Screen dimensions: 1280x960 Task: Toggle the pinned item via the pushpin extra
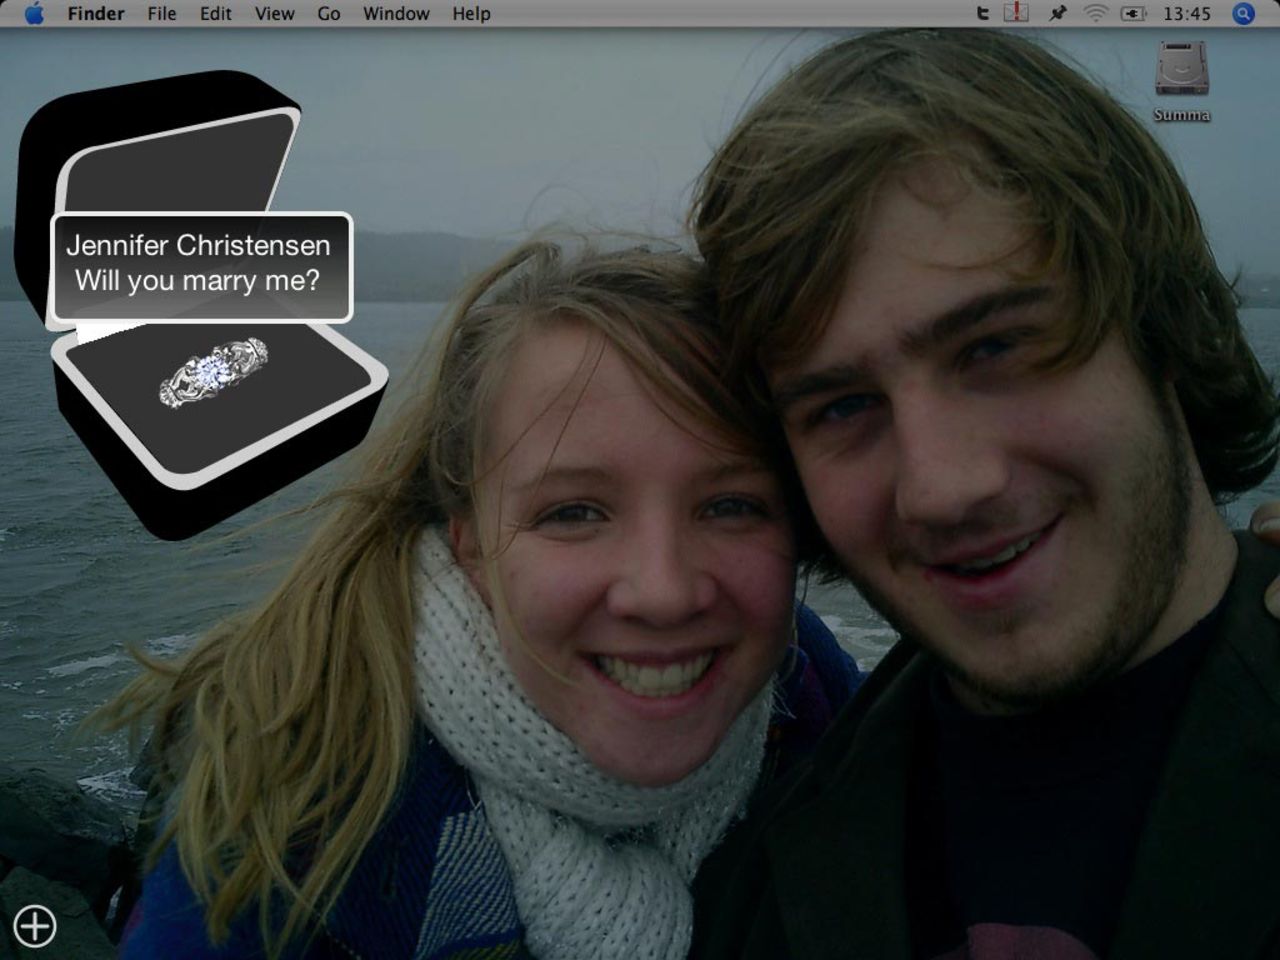pos(1056,13)
